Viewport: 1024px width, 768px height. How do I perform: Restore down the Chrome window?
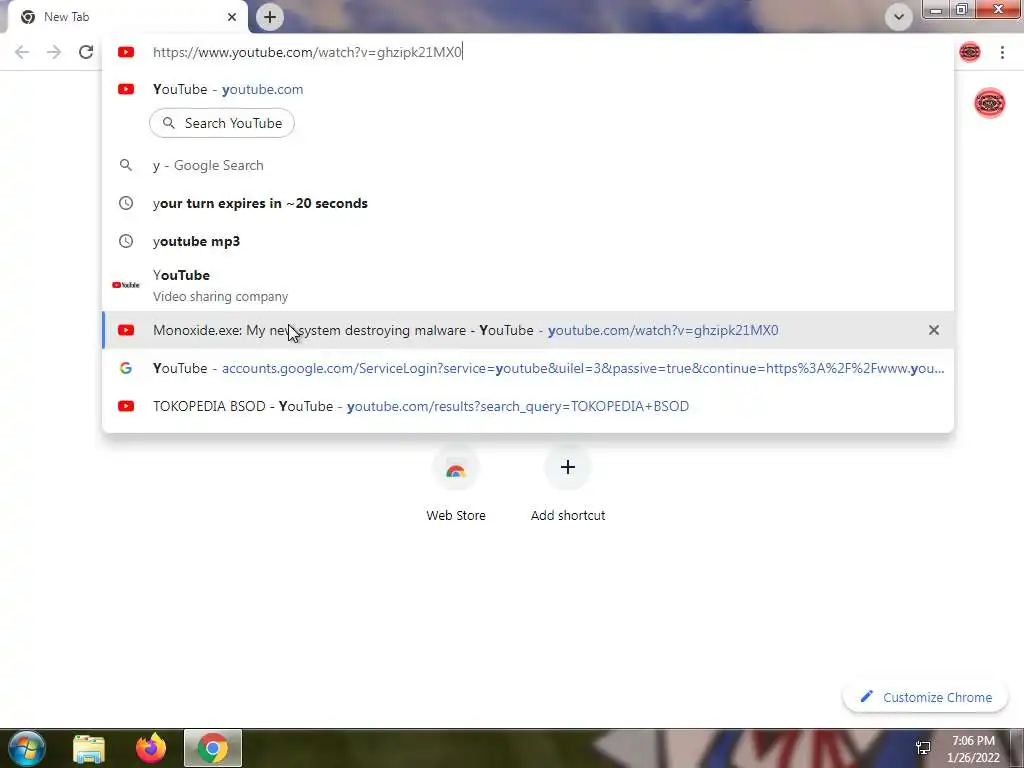(x=962, y=10)
